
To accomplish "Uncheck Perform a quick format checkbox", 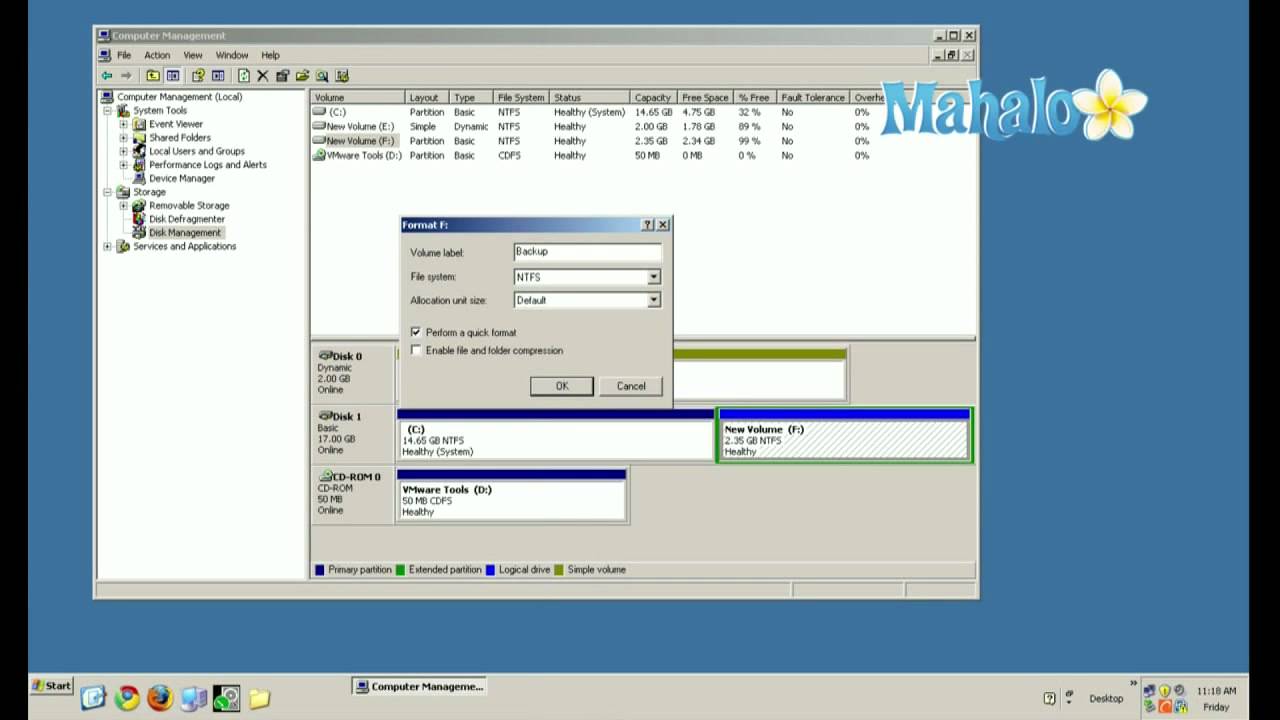I will click(416, 332).
